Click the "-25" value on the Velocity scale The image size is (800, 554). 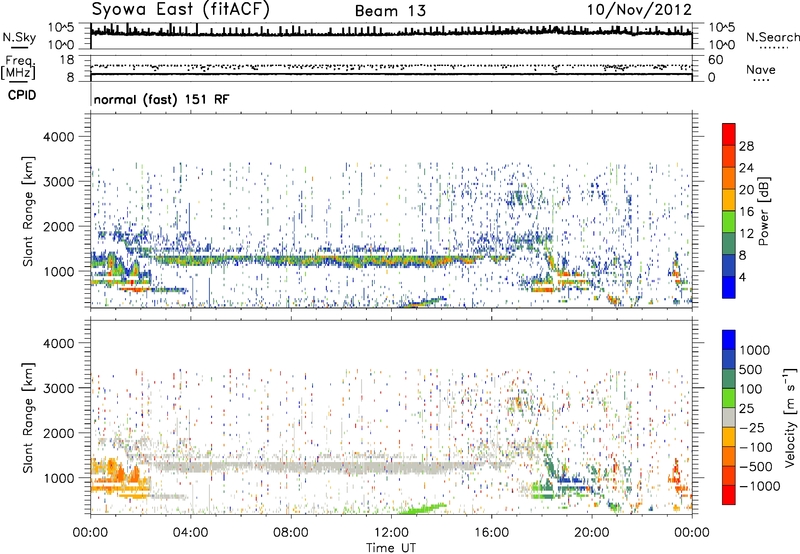coord(753,428)
